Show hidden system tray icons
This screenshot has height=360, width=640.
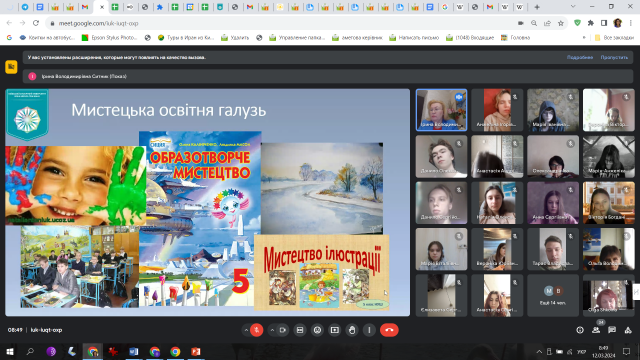coord(539,351)
